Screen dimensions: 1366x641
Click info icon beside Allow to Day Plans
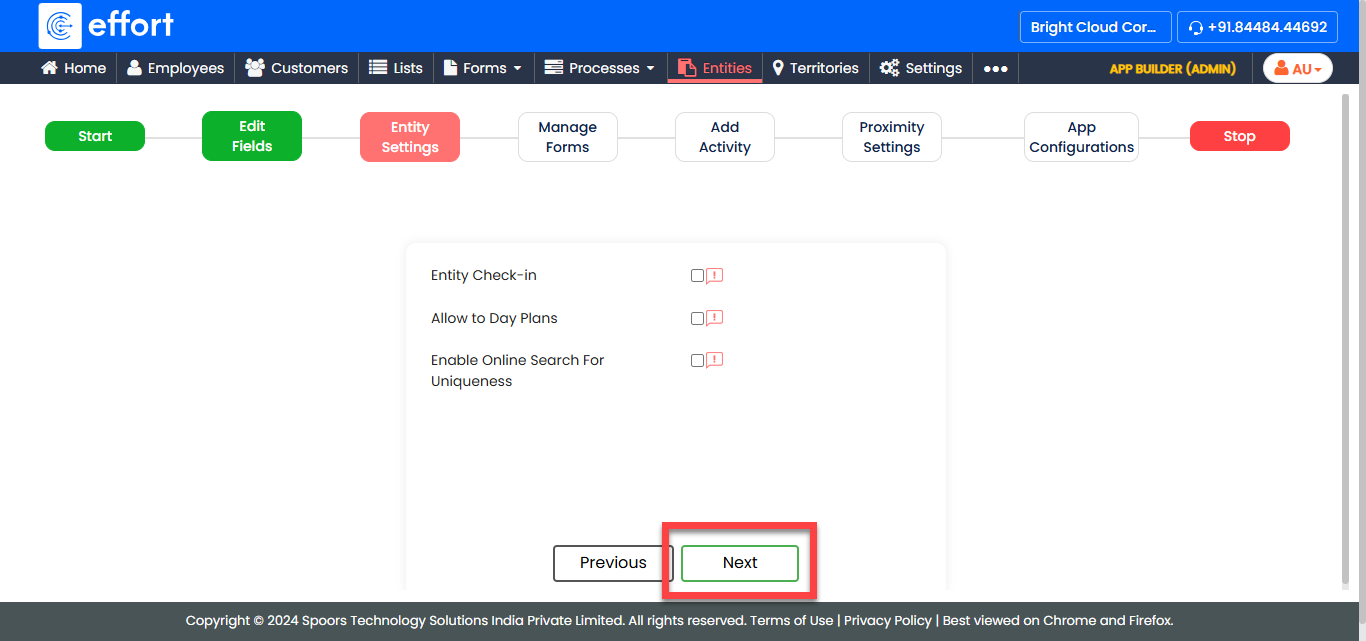(715, 318)
